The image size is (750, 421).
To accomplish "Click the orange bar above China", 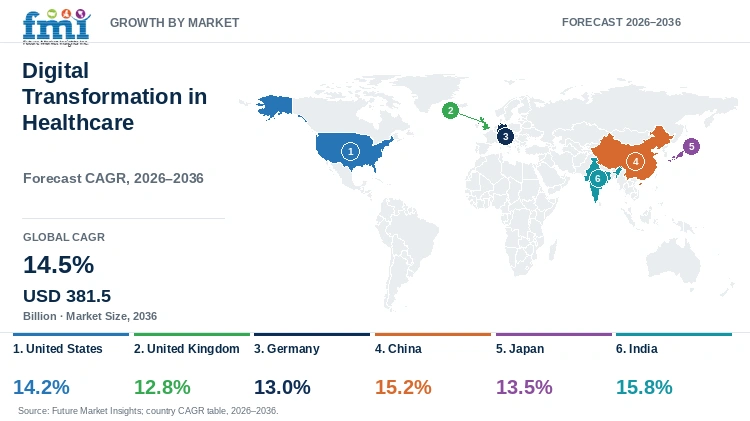I will (433, 334).
